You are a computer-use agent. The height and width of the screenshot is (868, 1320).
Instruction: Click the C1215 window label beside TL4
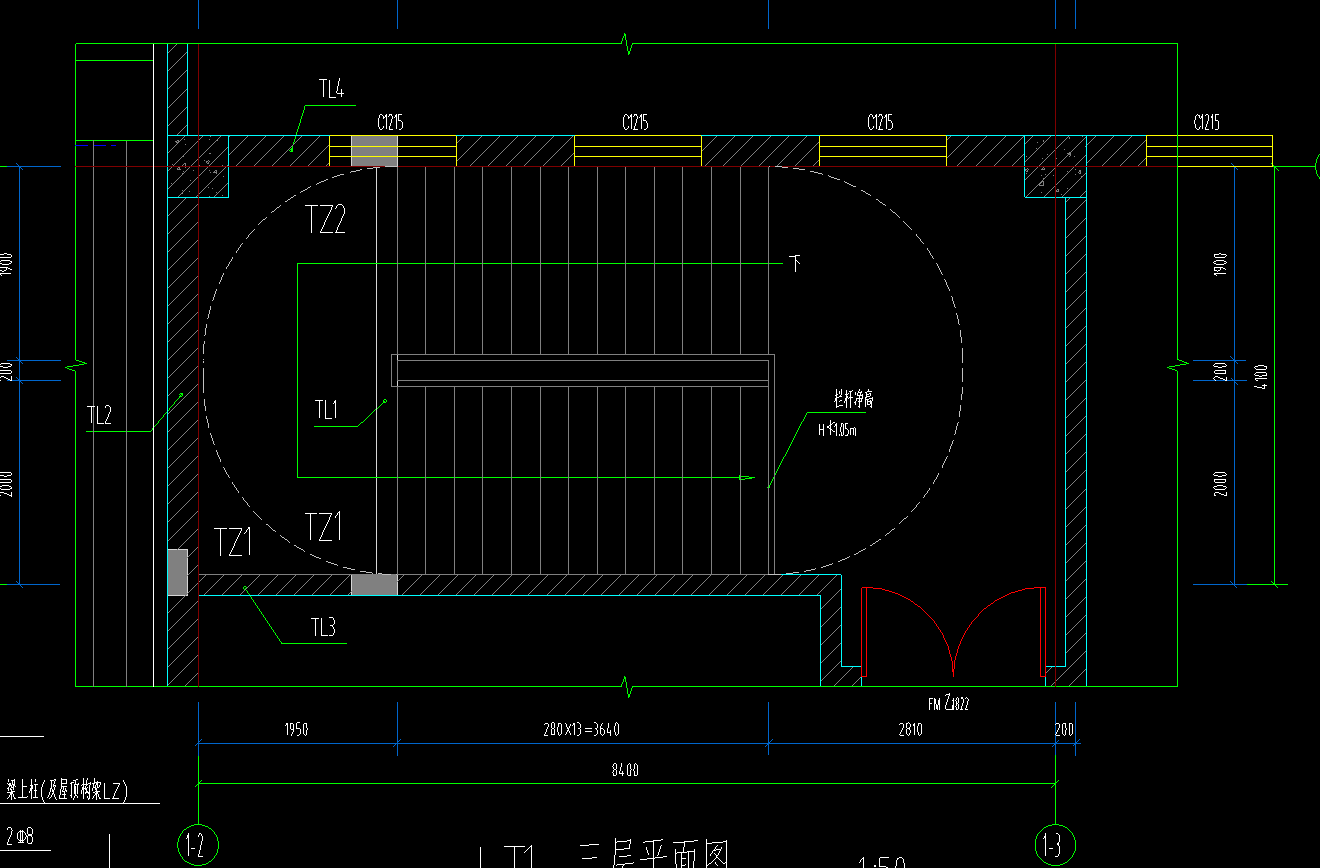(390, 123)
